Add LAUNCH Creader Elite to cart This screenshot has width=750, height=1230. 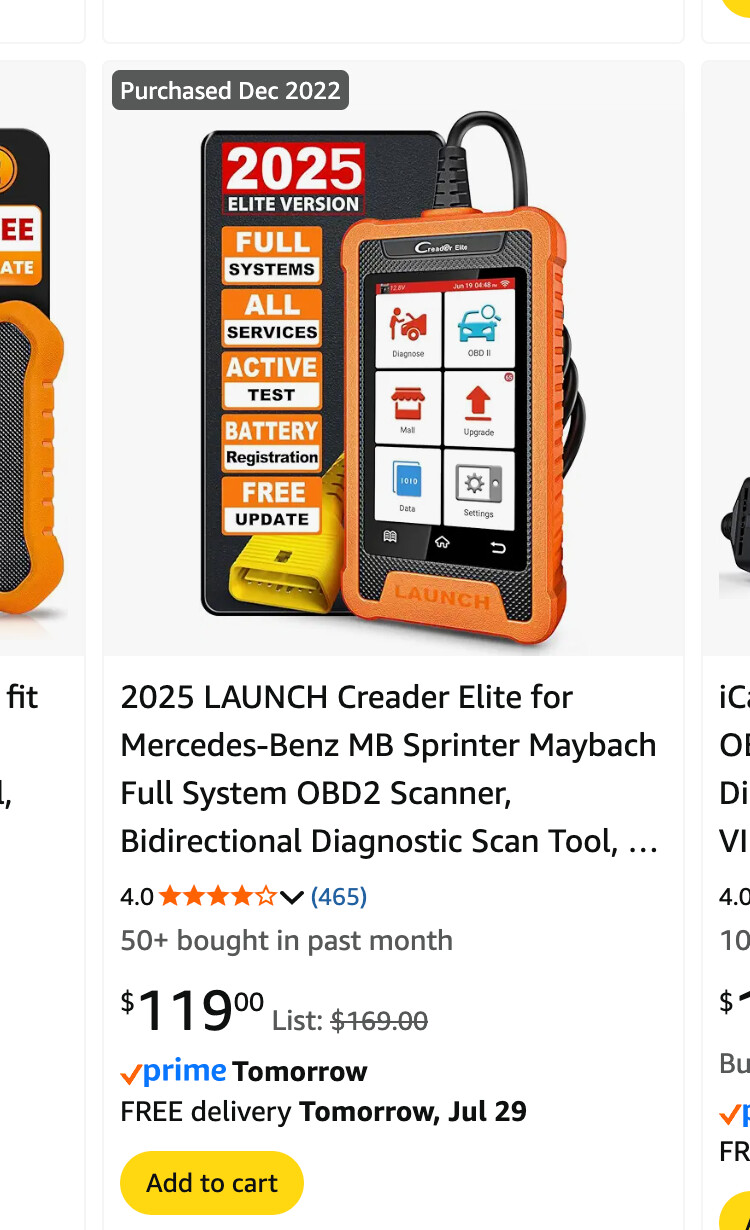pos(212,1183)
